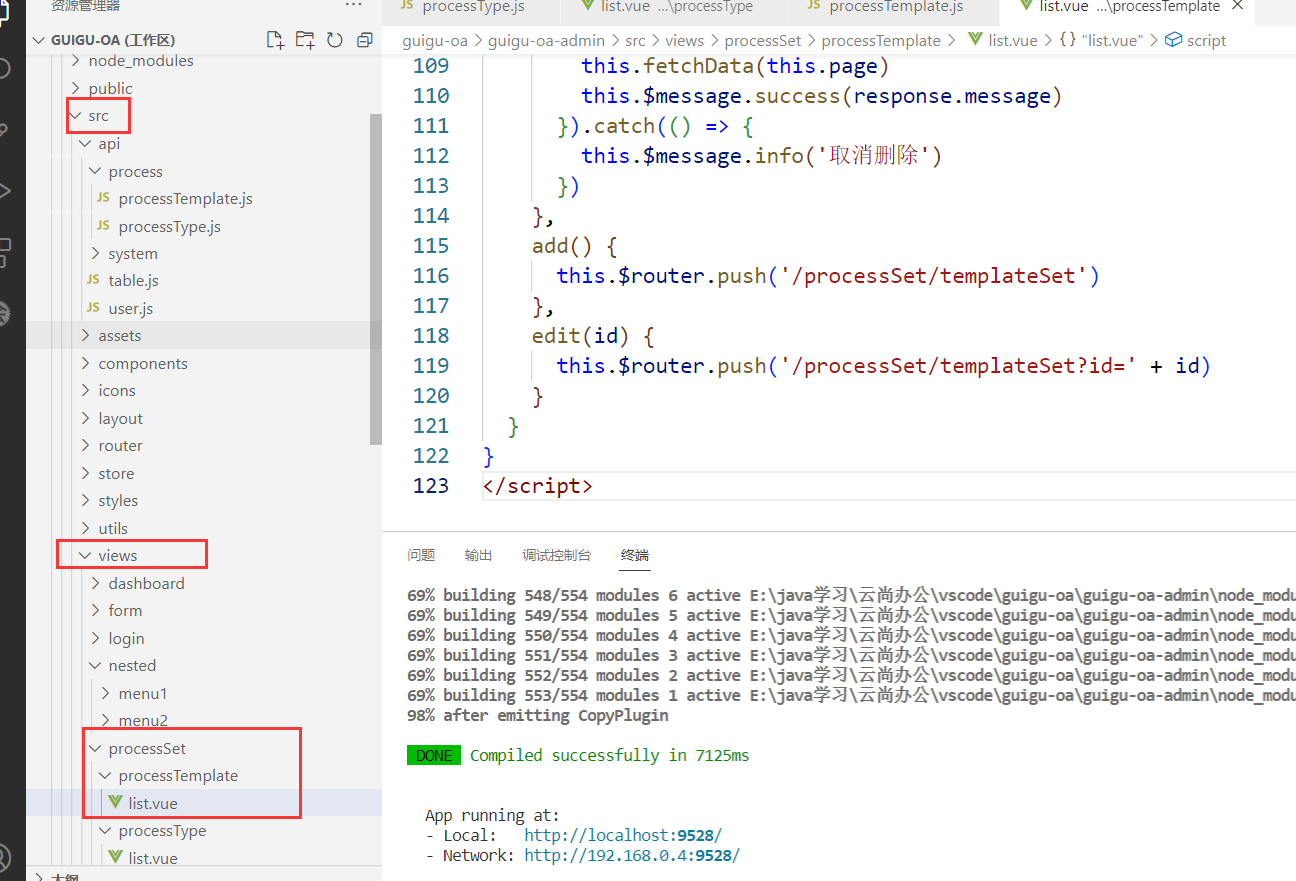Expand the form folder

96,610
